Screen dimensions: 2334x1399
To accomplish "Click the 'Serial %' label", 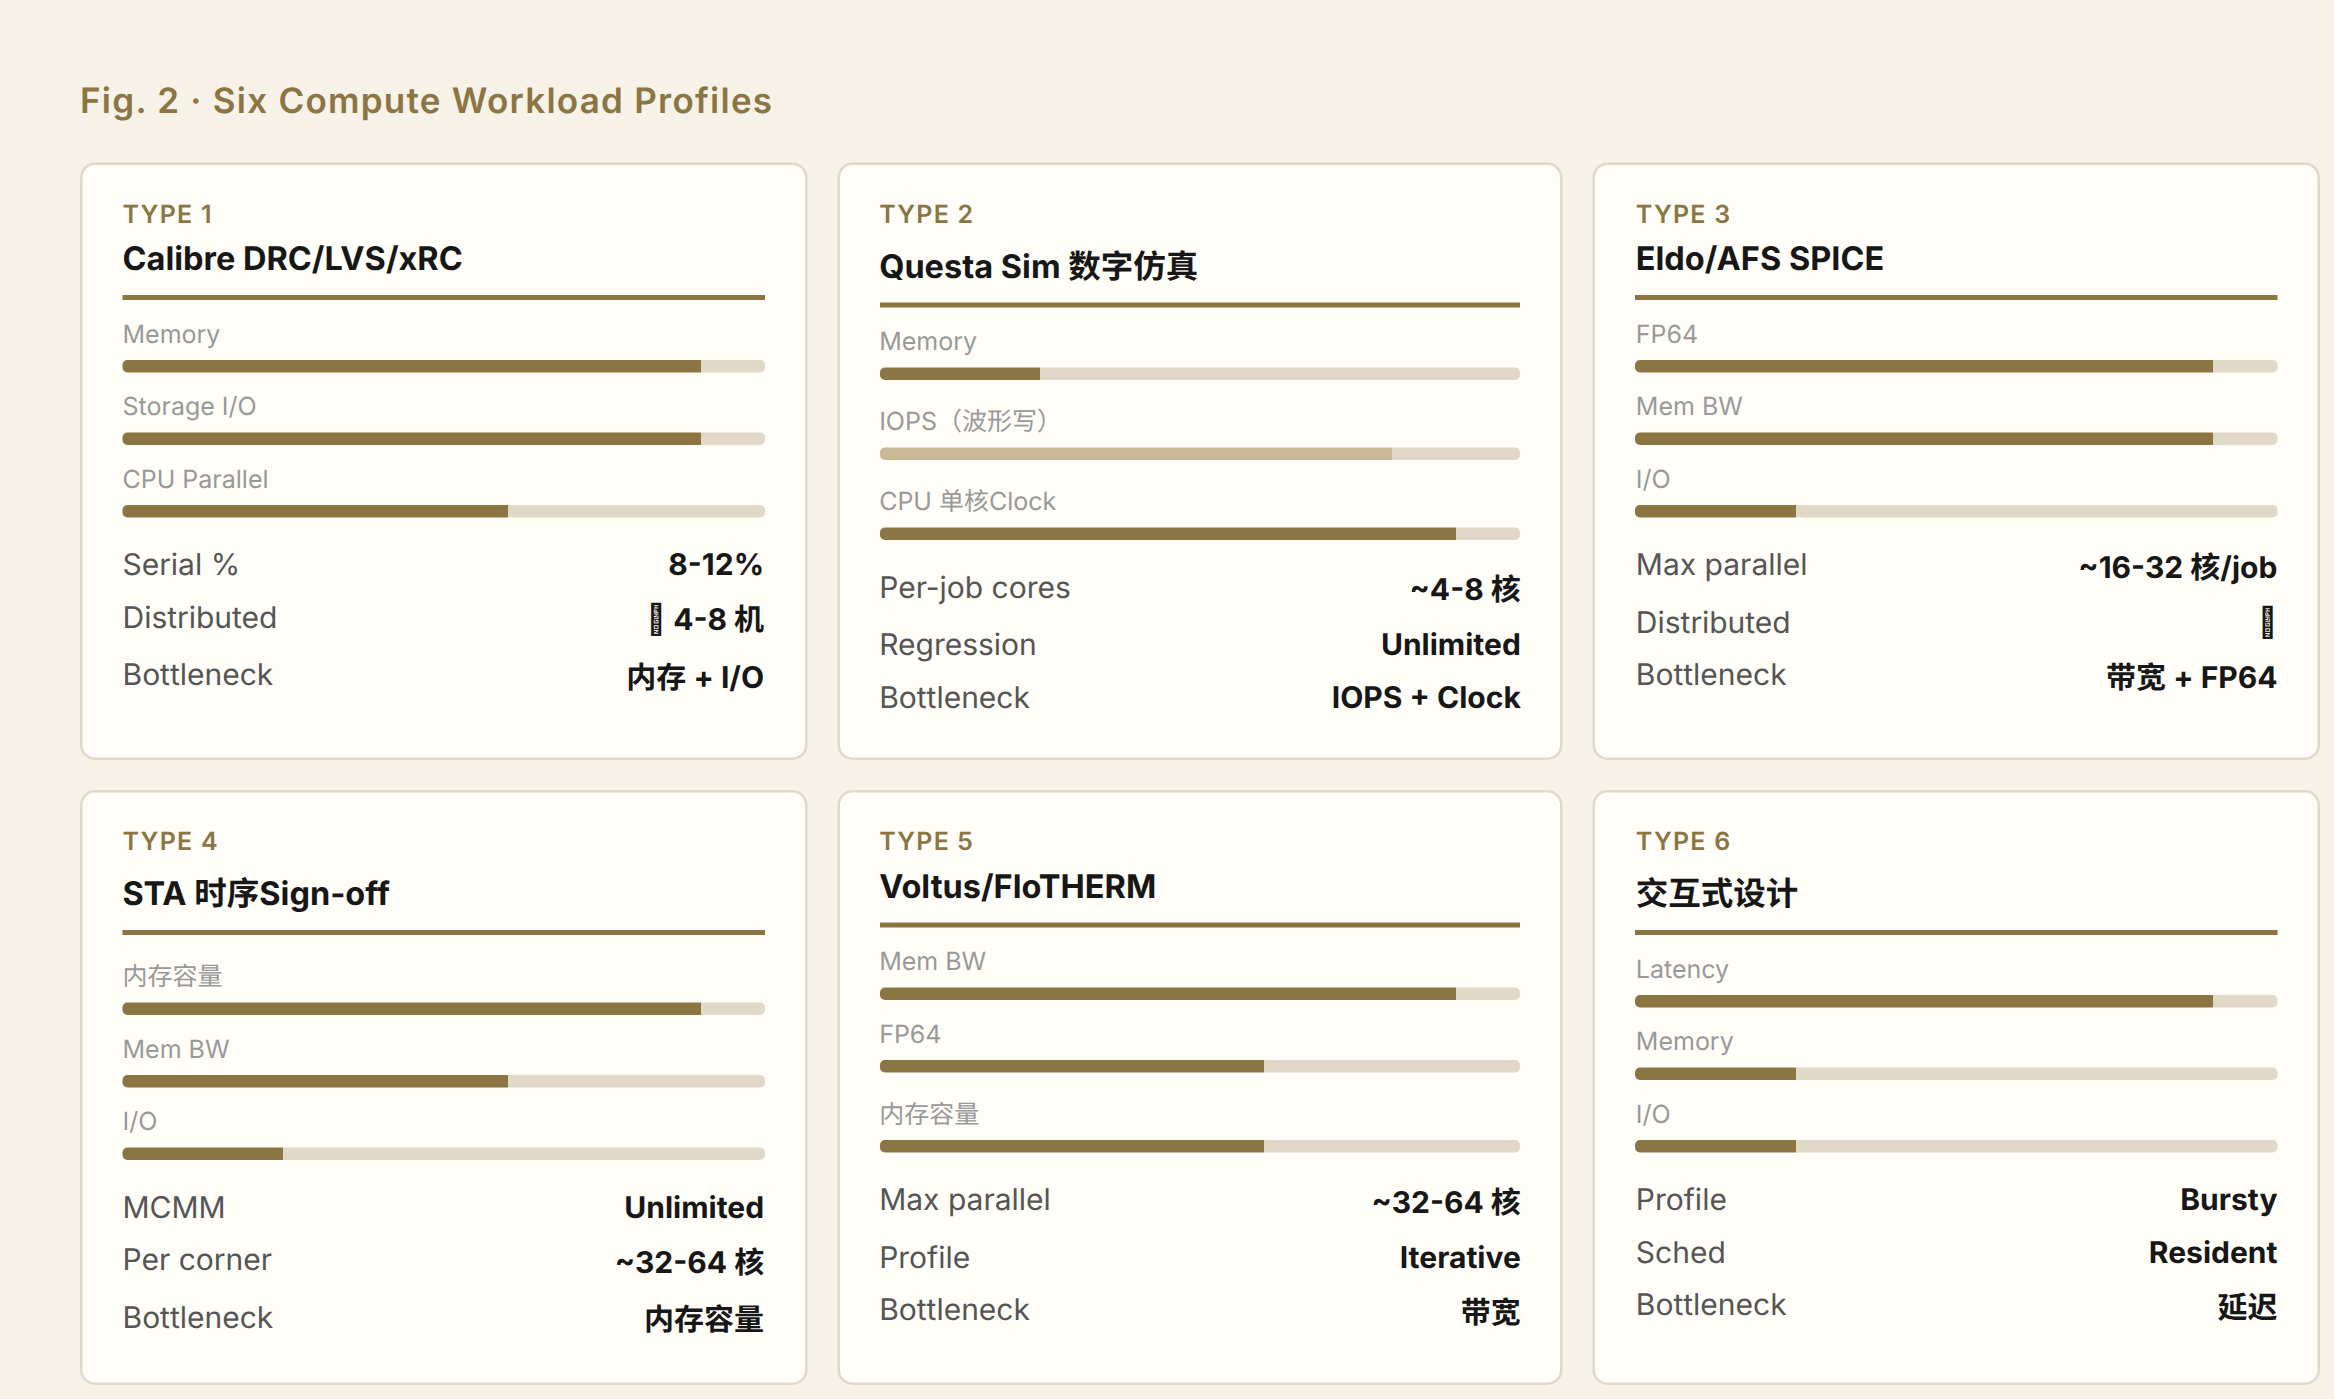I will (180, 565).
